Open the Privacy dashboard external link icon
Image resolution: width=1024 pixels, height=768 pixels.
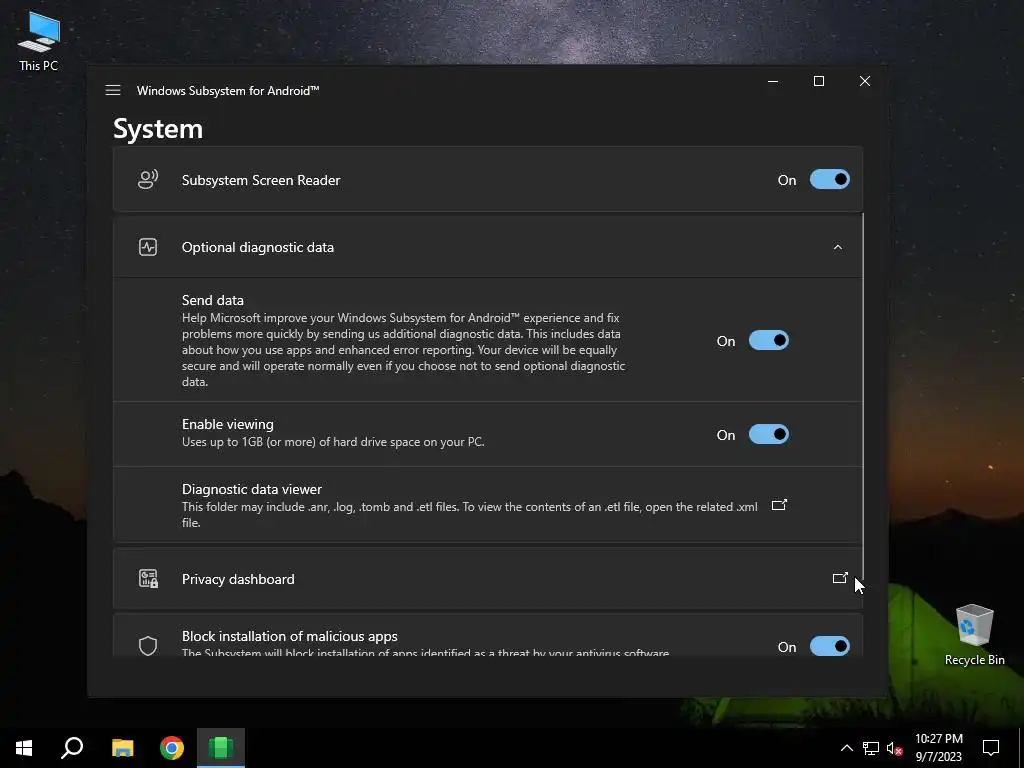(x=840, y=578)
